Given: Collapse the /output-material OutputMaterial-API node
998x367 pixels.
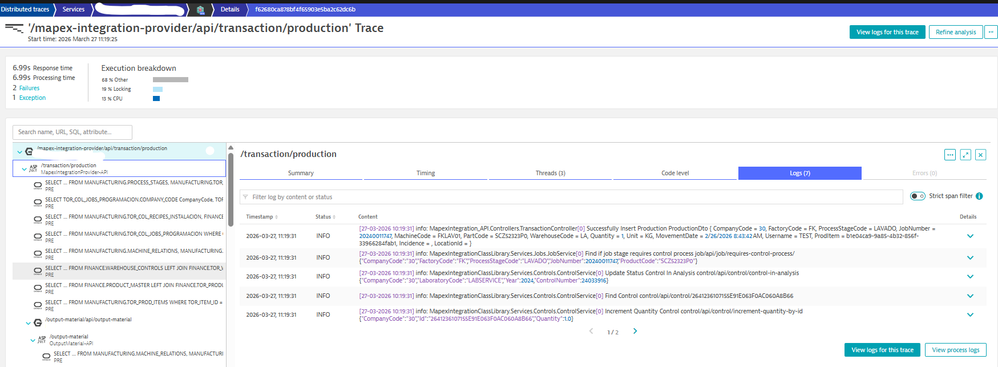Looking at the screenshot, I should pyautogui.click(x=33, y=340).
